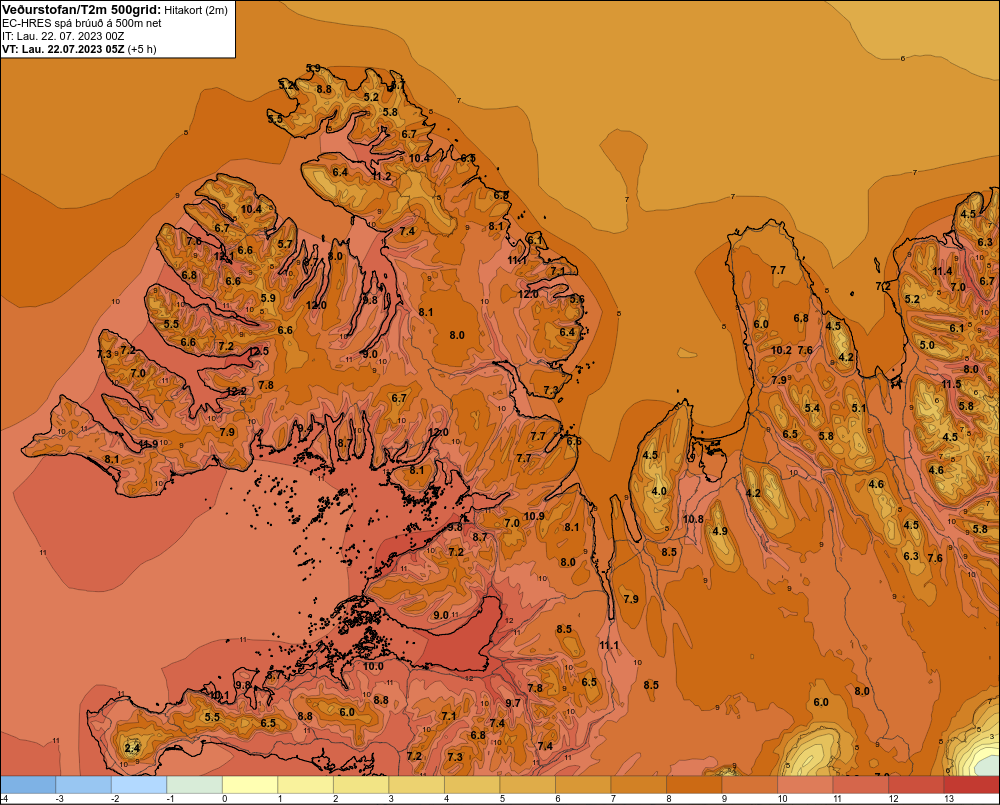Click the 12.5 temperature value
Viewport: 1000px width, 805px height.
[258, 351]
